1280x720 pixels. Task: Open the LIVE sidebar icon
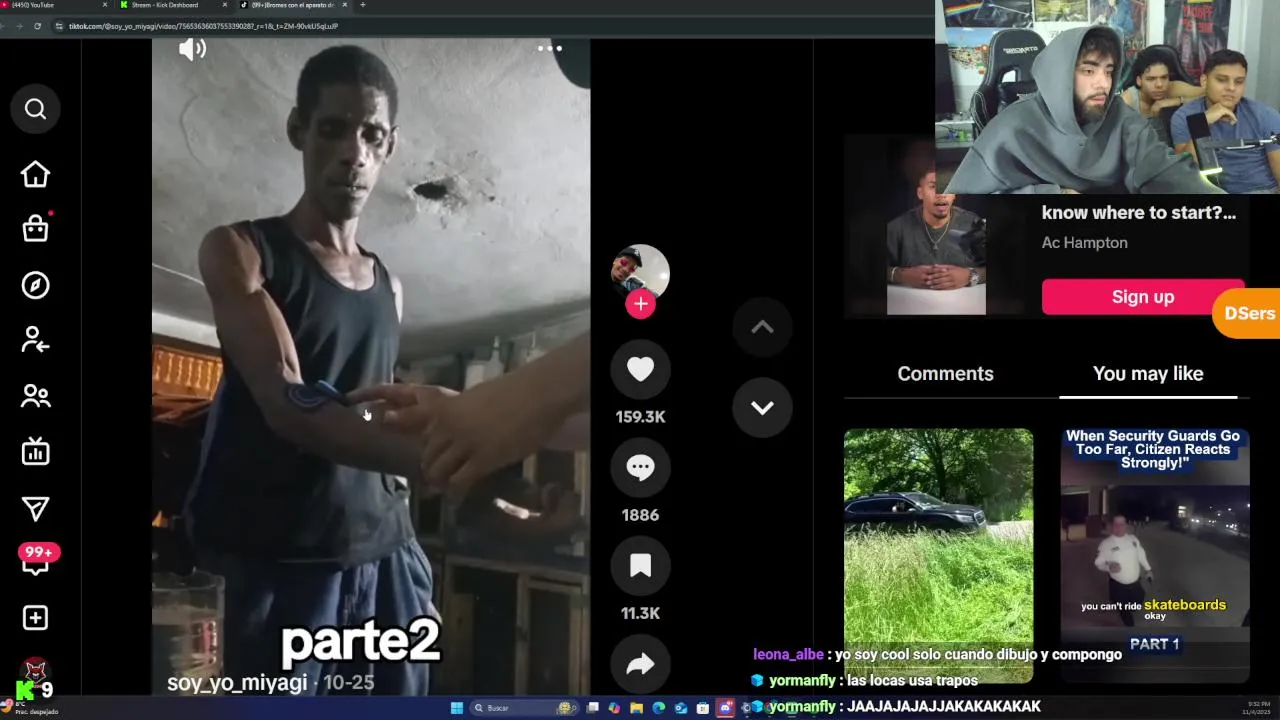point(35,452)
